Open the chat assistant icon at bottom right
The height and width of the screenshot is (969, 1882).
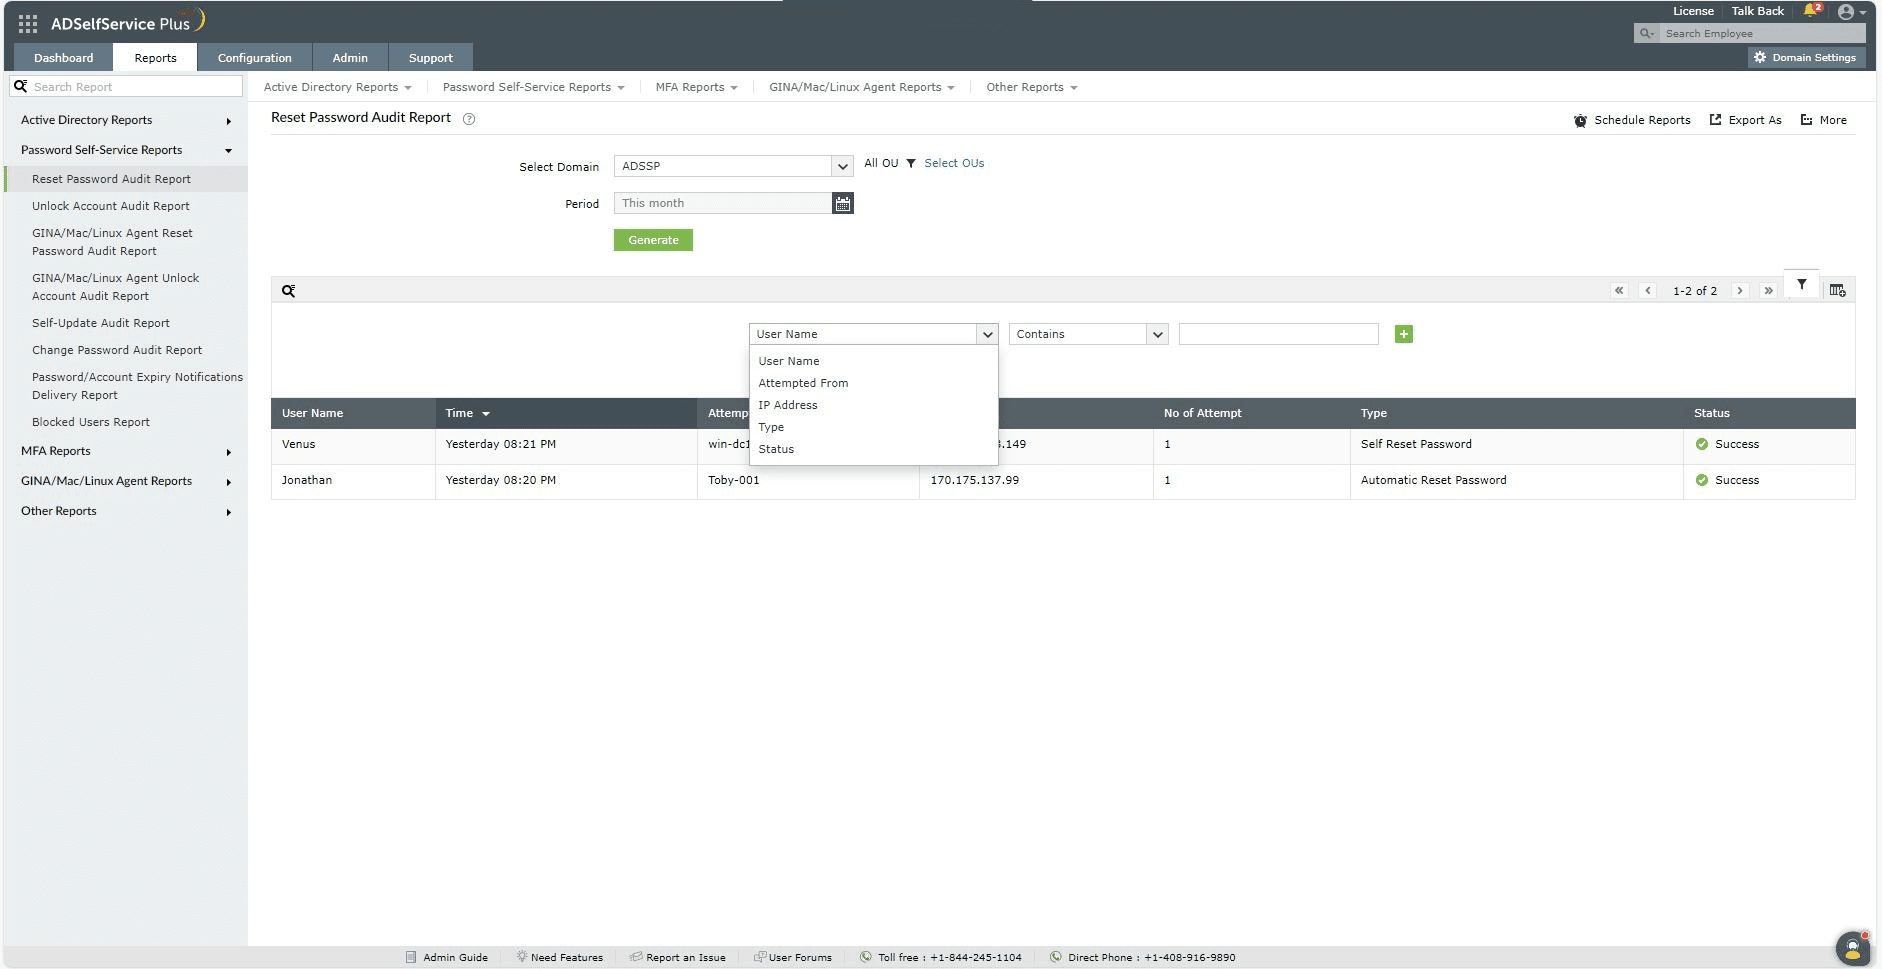coord(1852,947)
